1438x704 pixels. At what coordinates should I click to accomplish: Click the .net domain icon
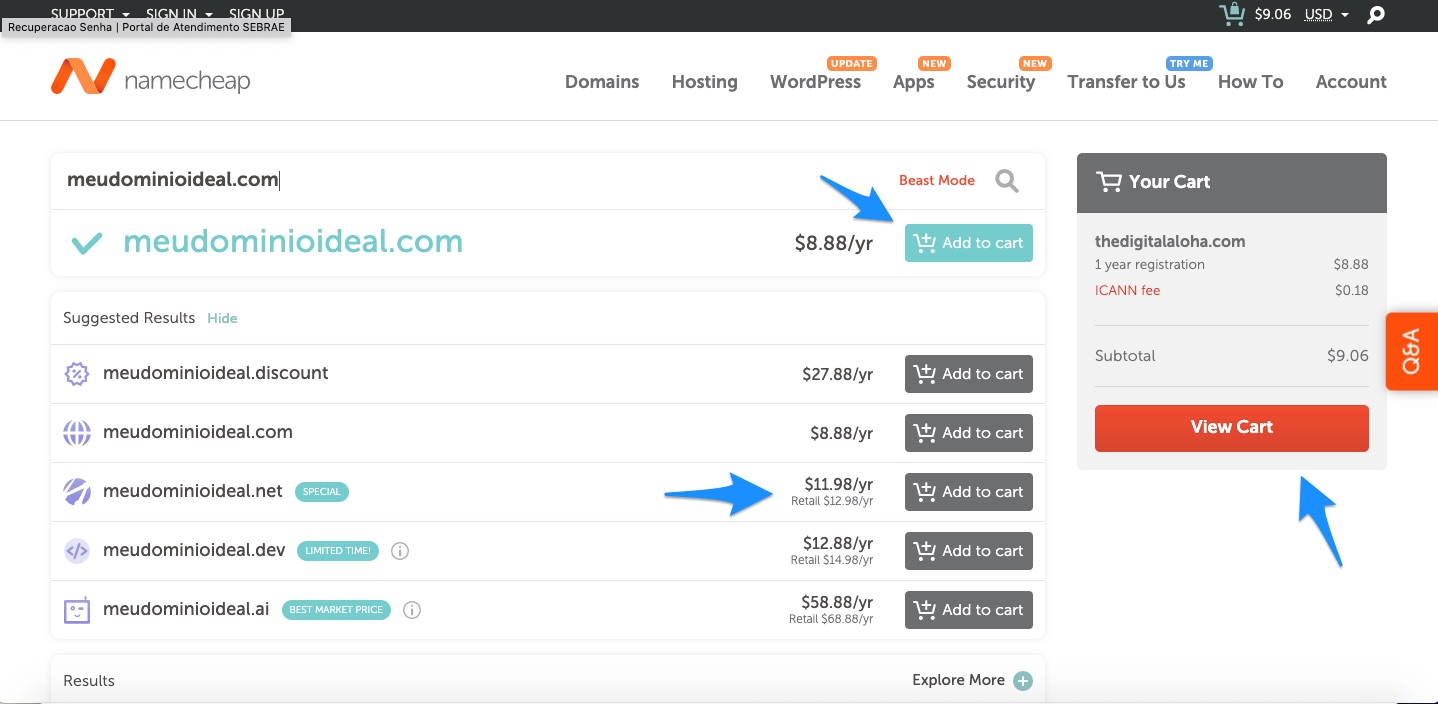[77, 492]
